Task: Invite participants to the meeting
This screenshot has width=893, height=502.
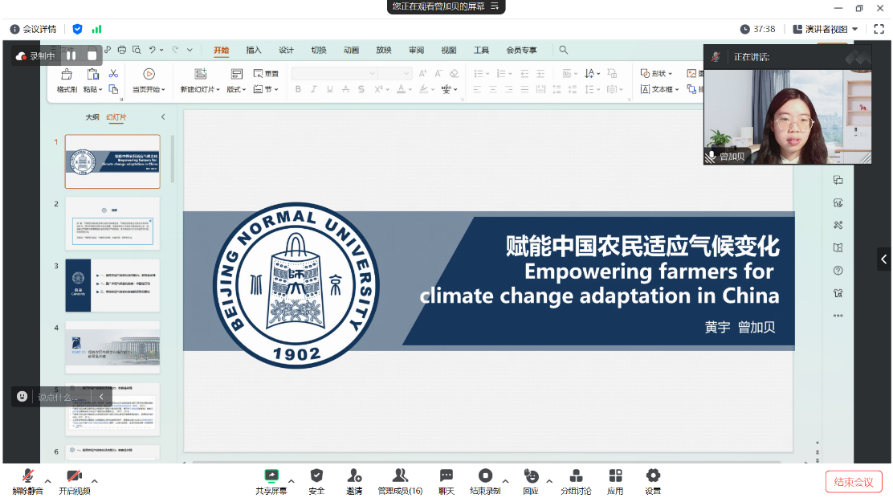Action: pyautogui.click(x=354, y=481)
